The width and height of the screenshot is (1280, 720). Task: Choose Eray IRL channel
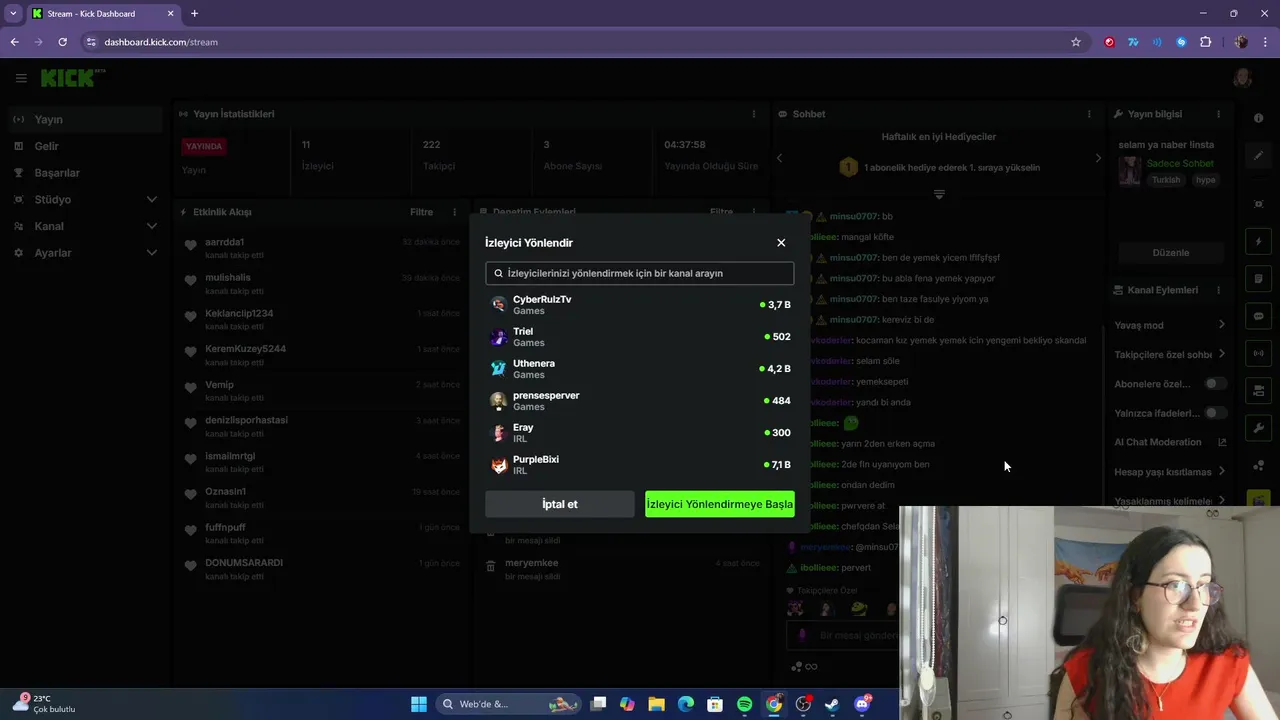click(640, 433)
